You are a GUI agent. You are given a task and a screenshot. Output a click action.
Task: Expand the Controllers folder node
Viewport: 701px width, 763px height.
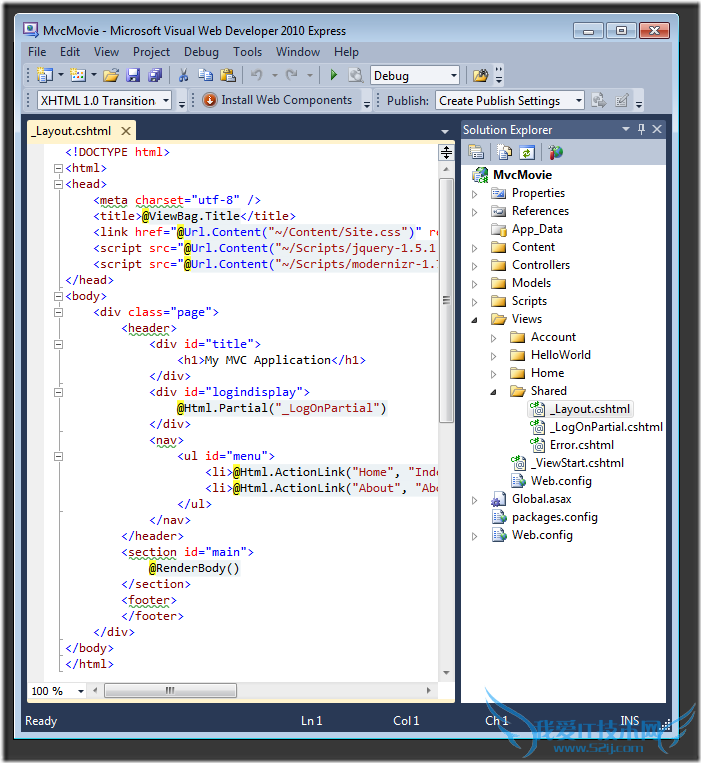(476, 265)
